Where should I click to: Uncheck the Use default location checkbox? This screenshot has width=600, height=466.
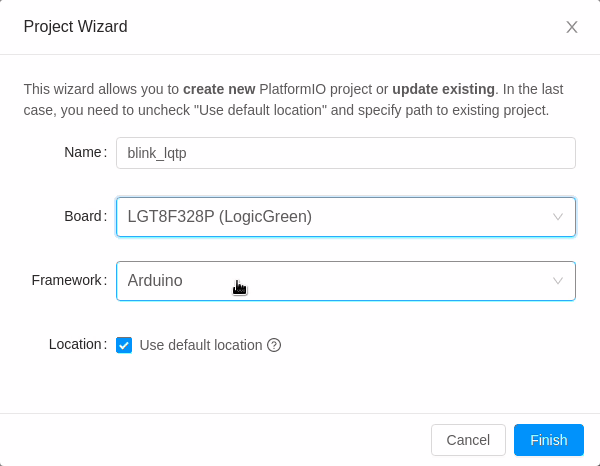pos(124,345)
